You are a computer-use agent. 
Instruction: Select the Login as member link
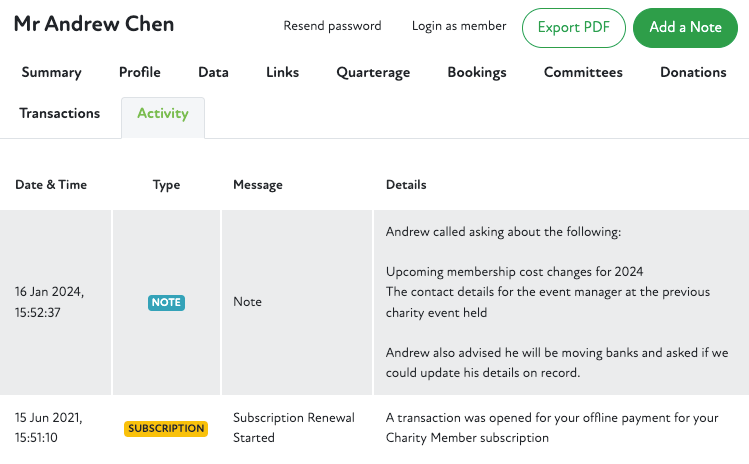(x=459, y=26)
